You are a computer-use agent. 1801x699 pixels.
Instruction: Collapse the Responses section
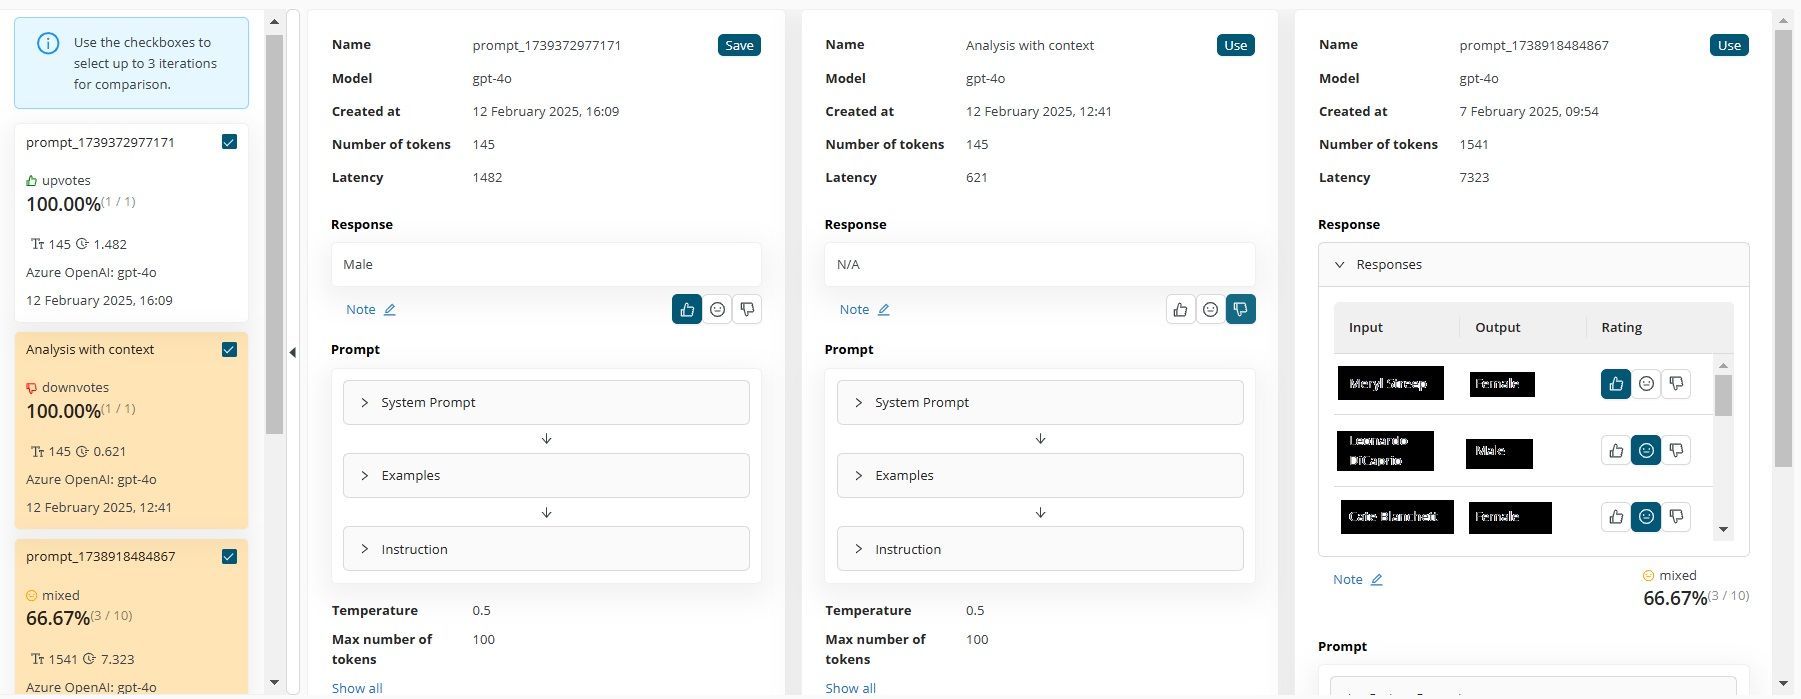[1340, 265]
